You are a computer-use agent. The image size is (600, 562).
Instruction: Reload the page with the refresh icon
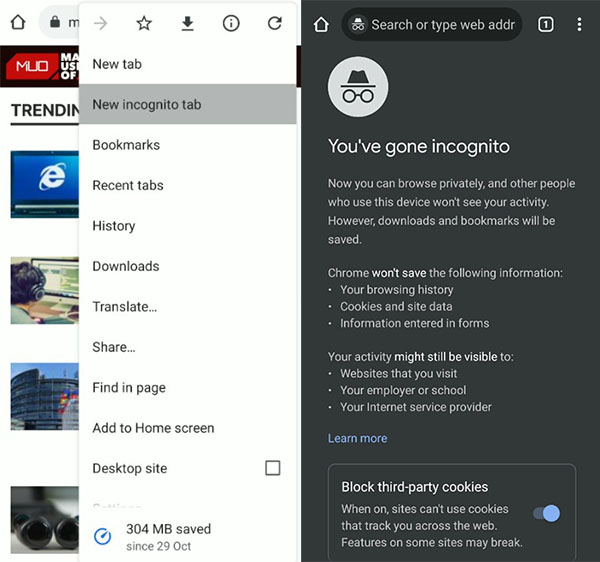tap(275, 23)
